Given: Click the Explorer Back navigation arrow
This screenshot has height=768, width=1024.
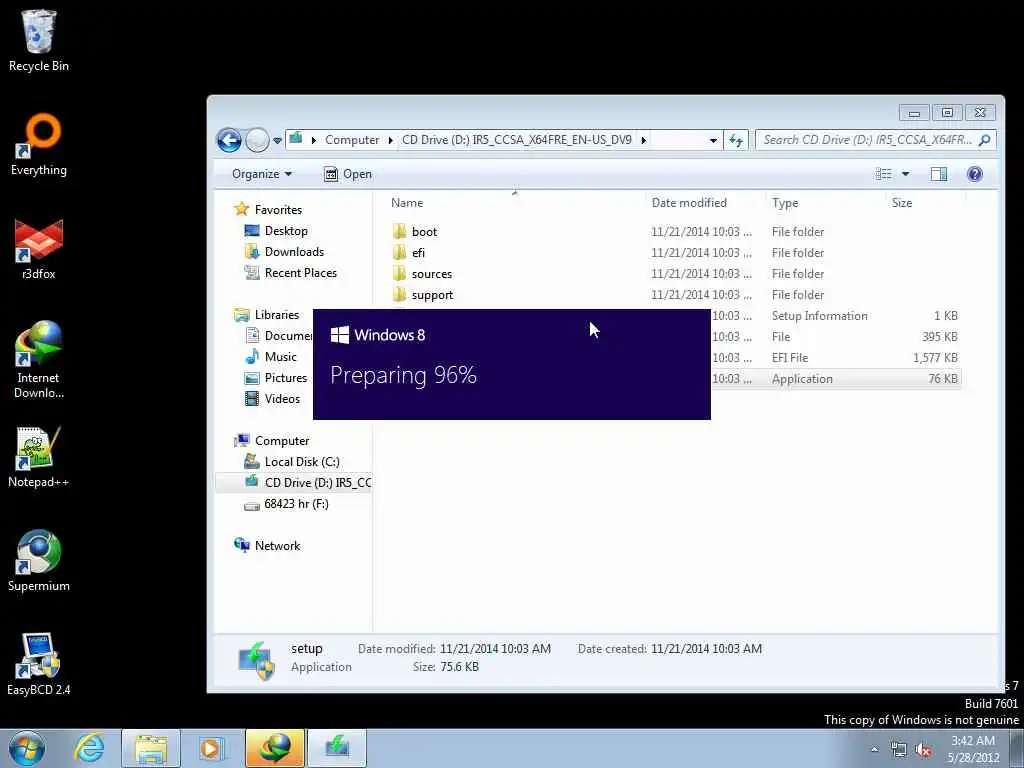Looking at the screenshot, I should [x=229, y=140].
